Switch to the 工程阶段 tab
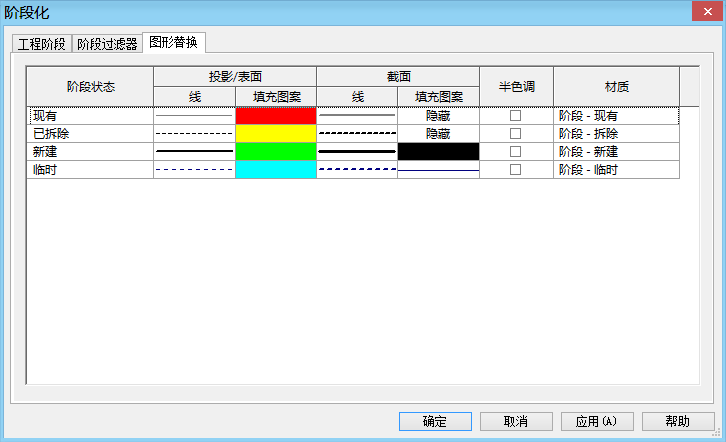This screenshot has width=726, height=442. pyautogui.click(x=42, y=44)
